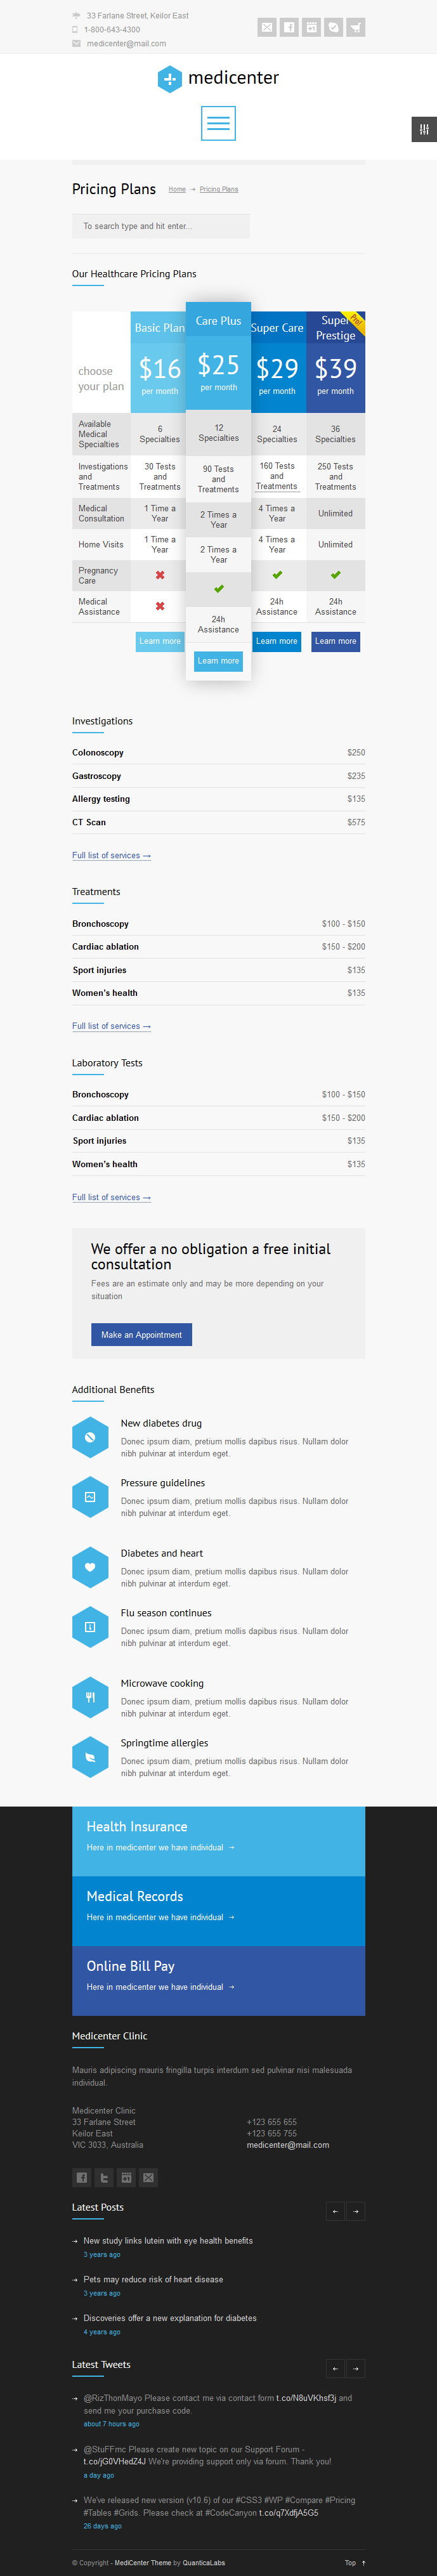Open the style selector sliders panel

[424, 129]
